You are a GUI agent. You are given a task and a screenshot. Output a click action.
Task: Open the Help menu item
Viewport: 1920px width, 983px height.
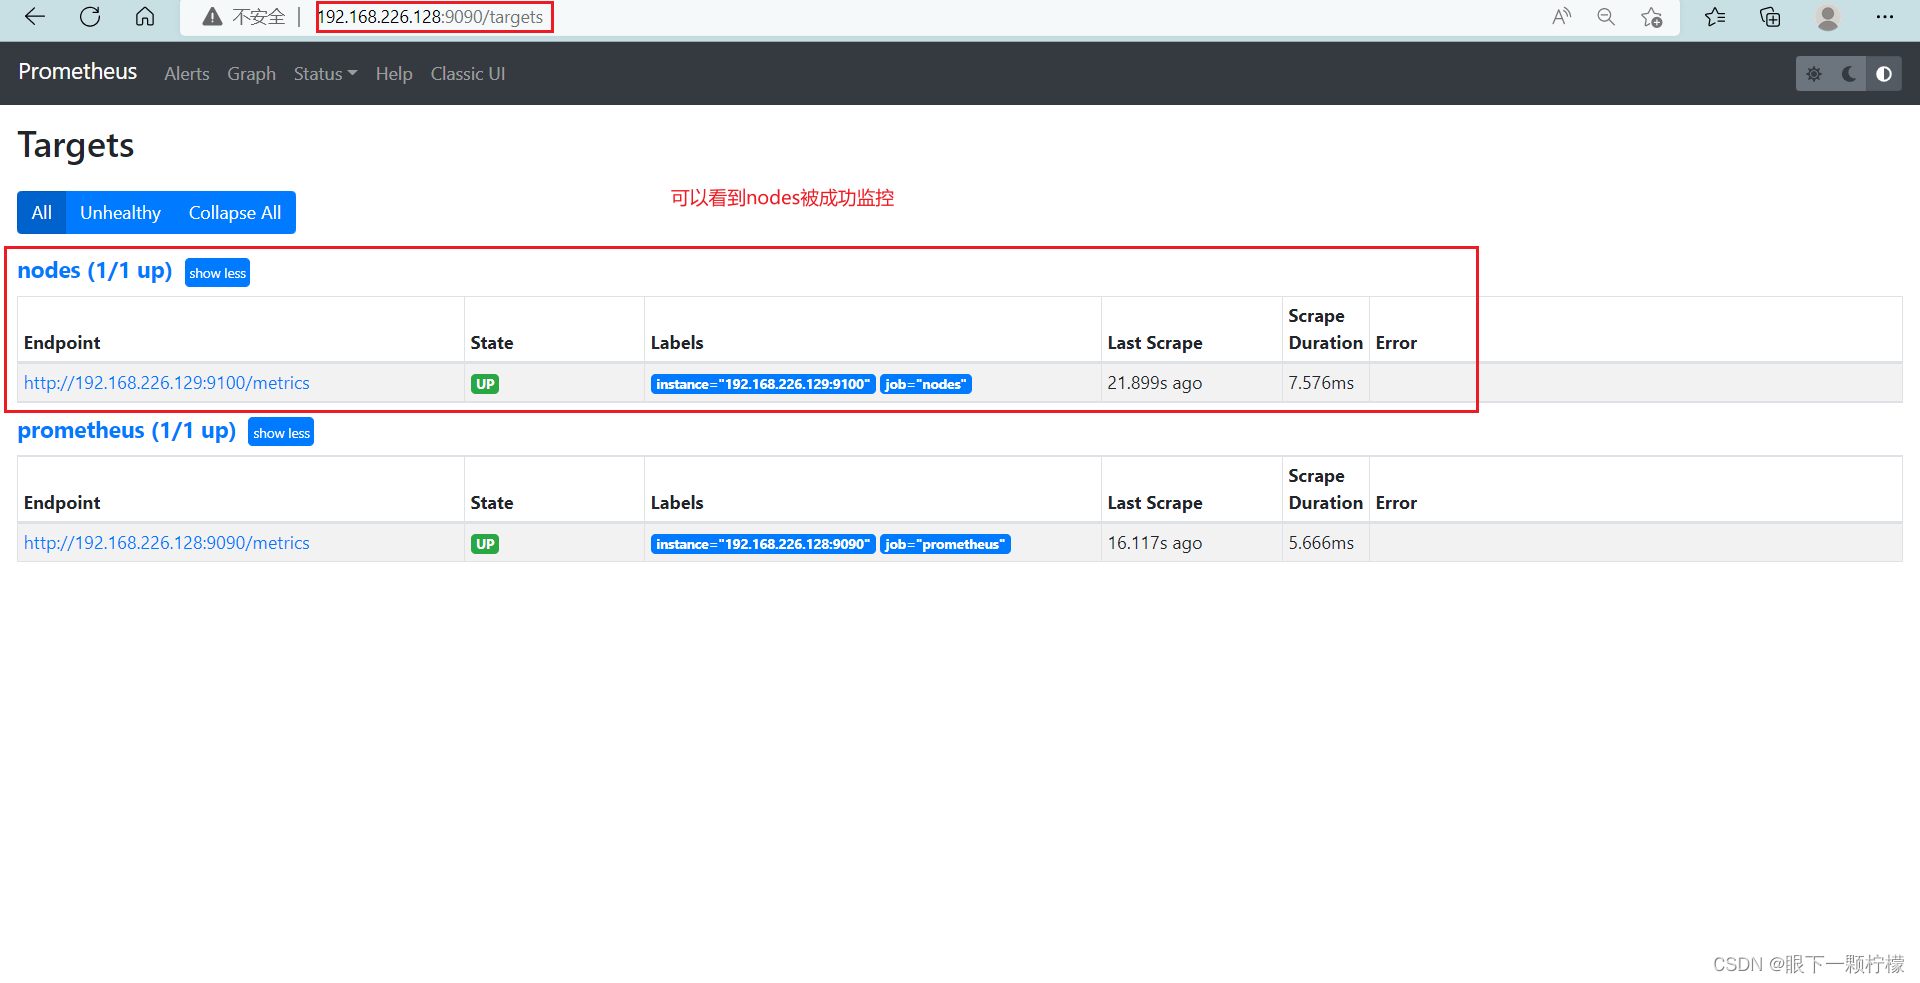tap(394, 74)
